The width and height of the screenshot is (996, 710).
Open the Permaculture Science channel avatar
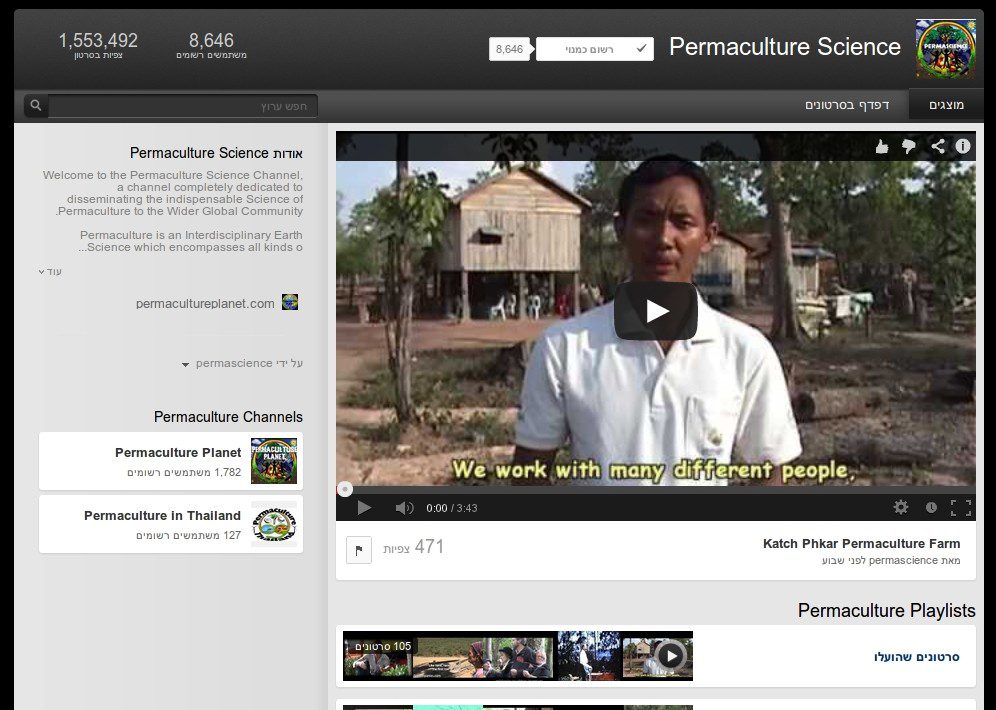[x=945, y=48]
